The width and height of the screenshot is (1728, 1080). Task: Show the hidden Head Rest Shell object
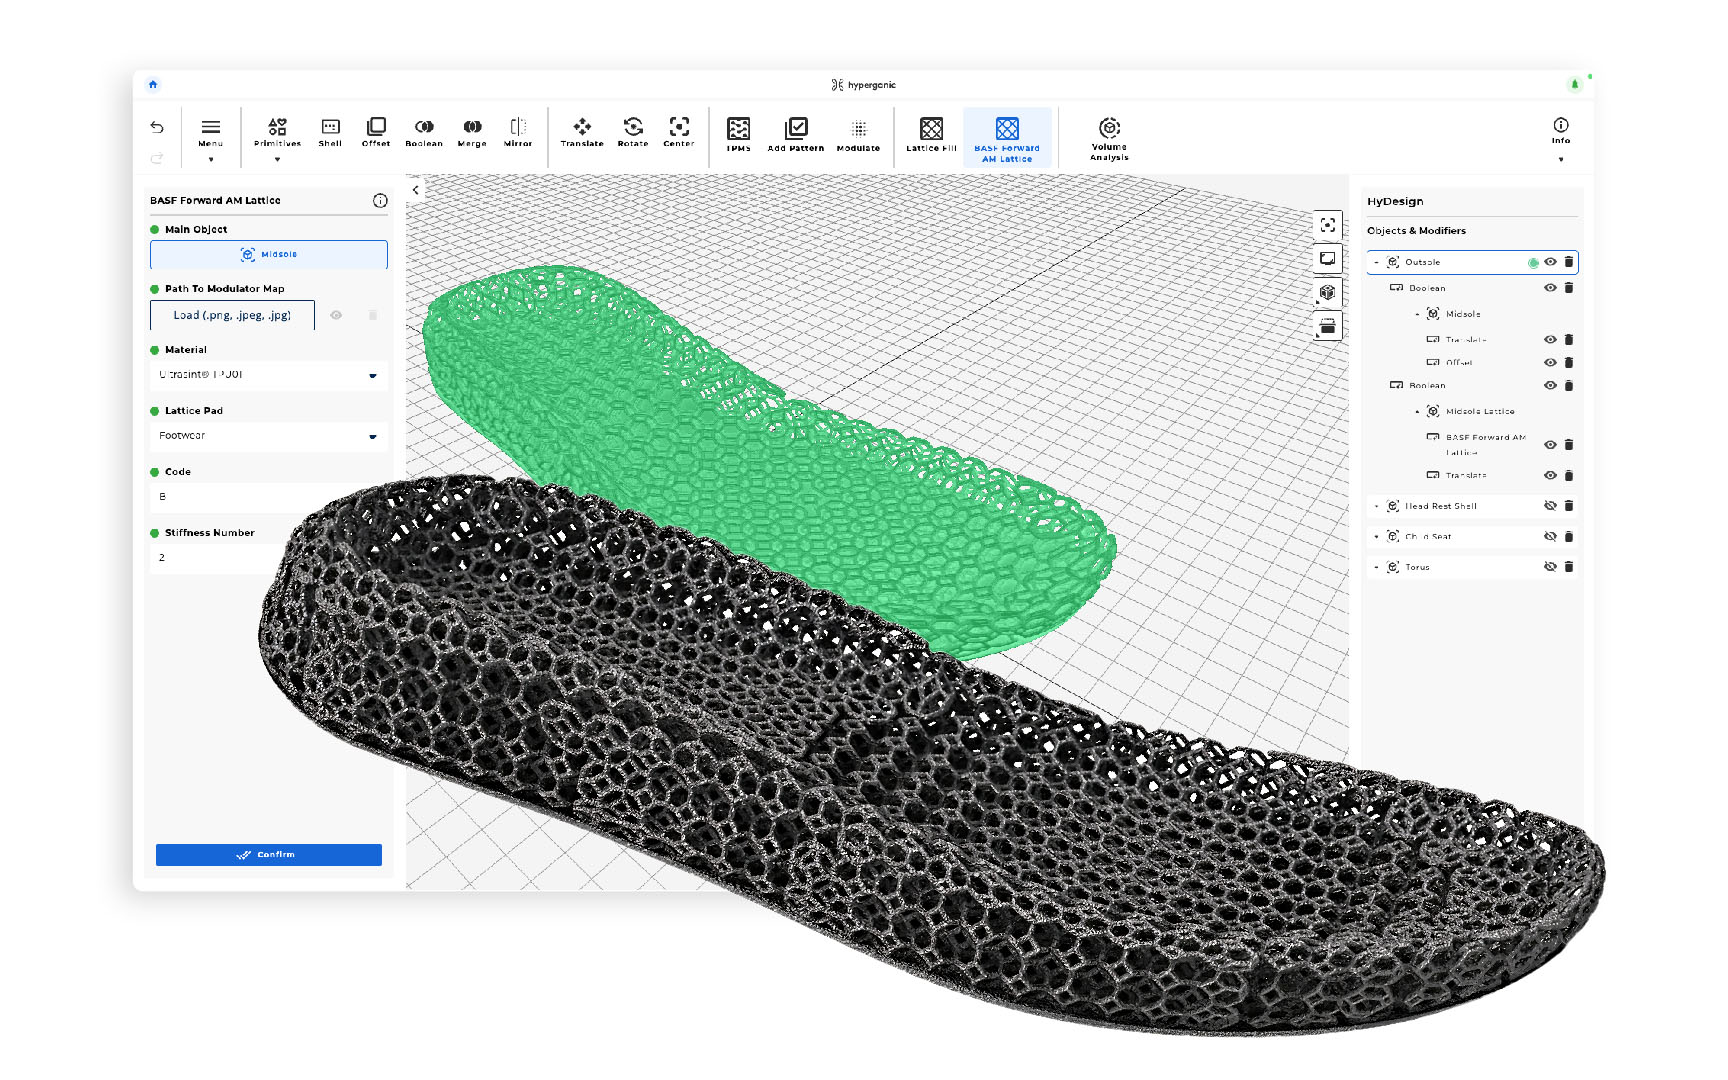click(1551, 506)
